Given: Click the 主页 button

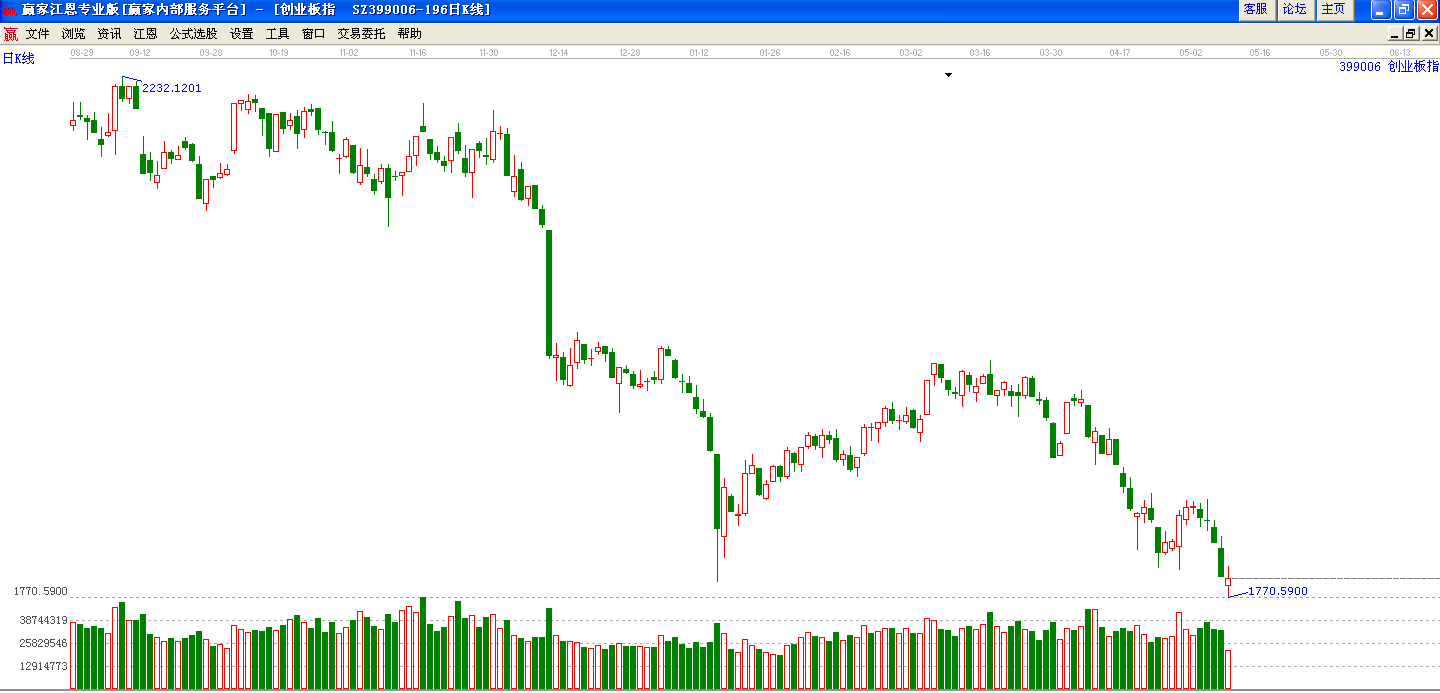Looking at the screenshot, I should click(1334, 9).
